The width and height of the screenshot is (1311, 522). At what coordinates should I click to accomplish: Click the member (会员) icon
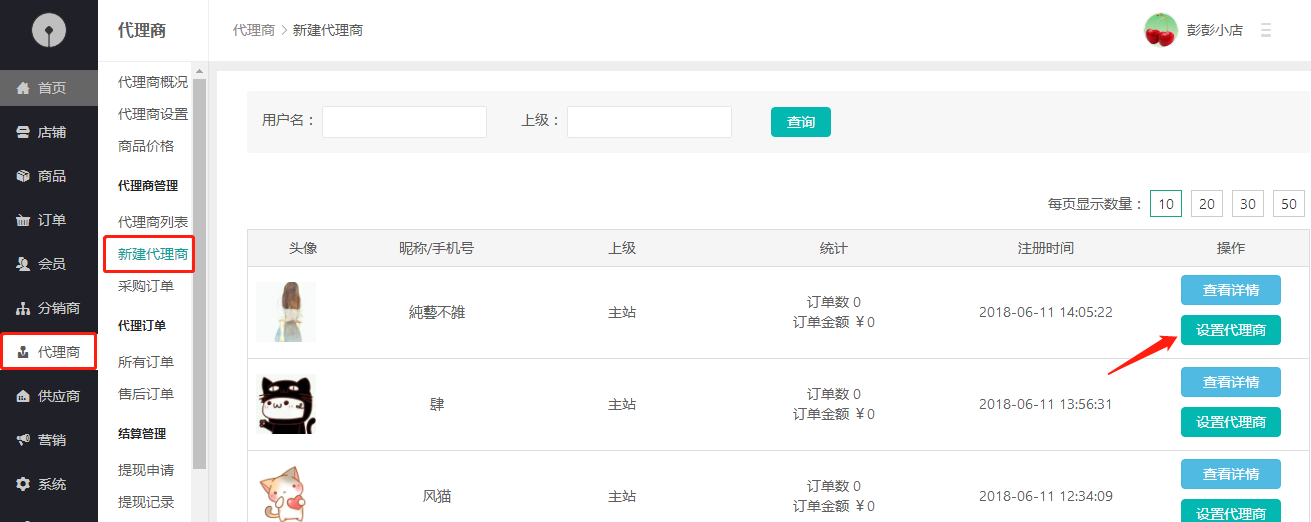coord(23,264)
